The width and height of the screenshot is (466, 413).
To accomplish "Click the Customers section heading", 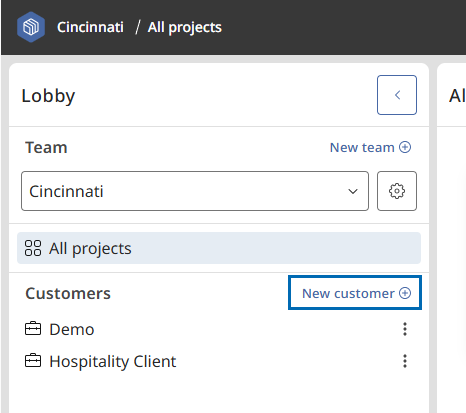I will (68, 294).
